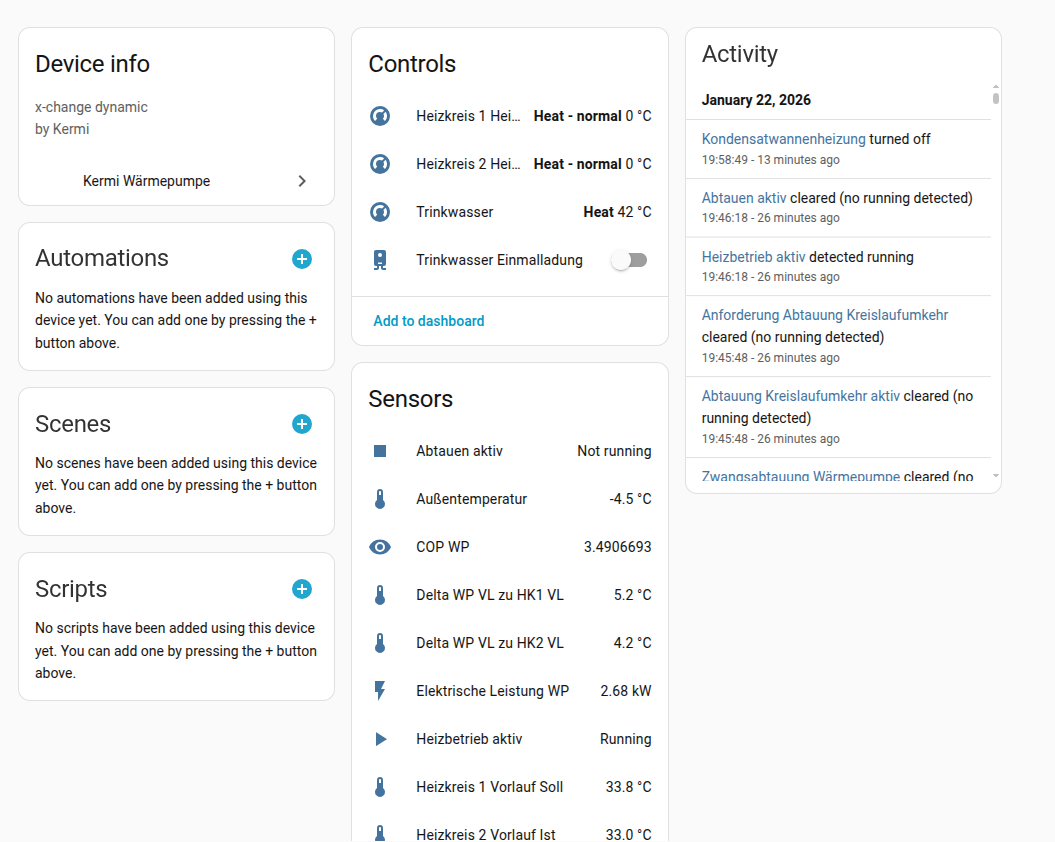Add a new script with plus icon
Viewport: 1055px width, 842px height.
point(302,589)
